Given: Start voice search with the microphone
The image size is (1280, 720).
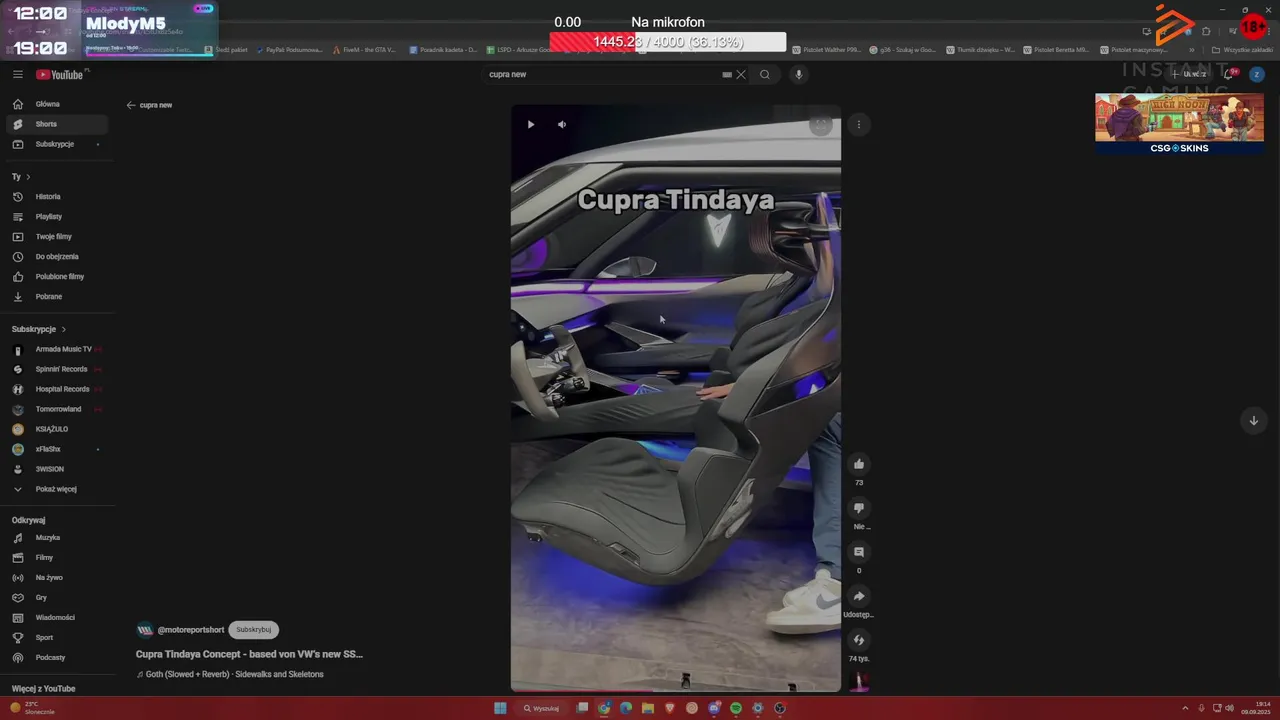Looking at the screenshot, I should coord(798,74).
